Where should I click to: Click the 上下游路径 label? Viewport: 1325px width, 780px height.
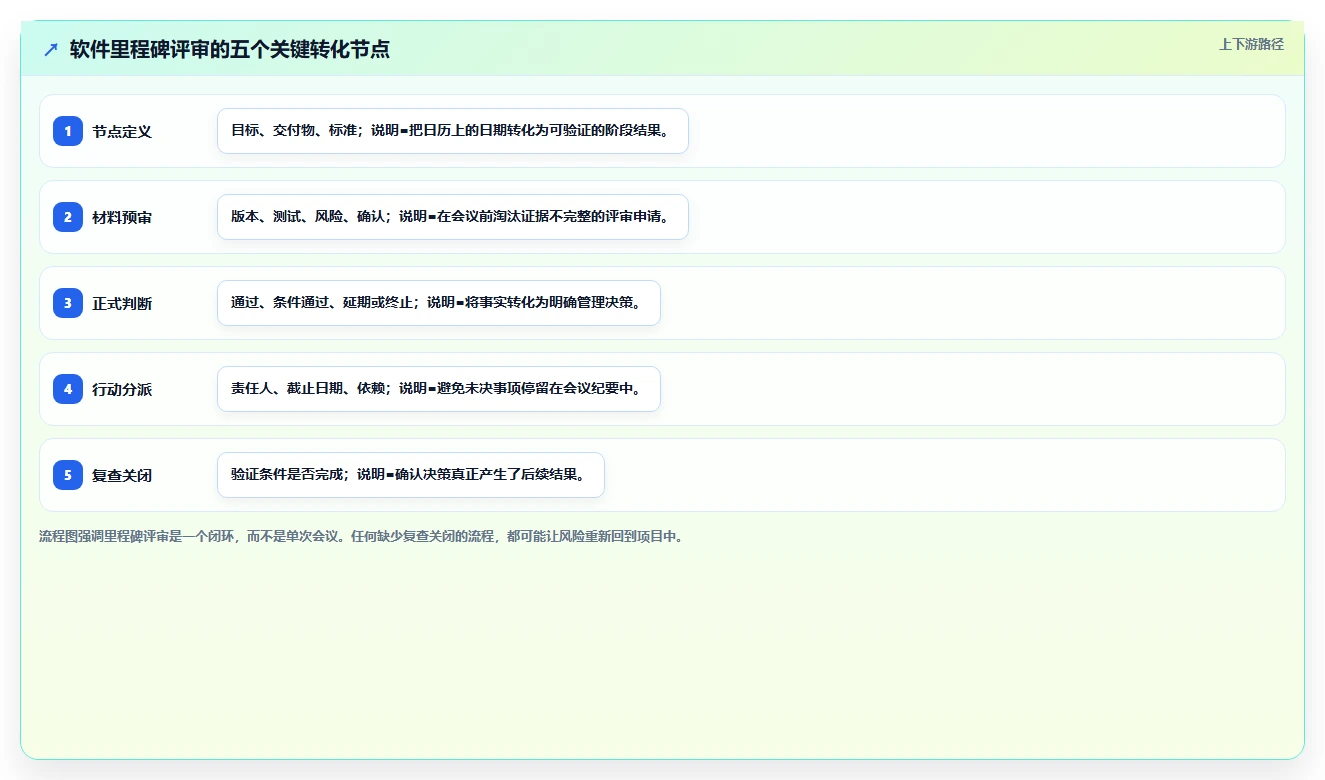(1251, 45)
